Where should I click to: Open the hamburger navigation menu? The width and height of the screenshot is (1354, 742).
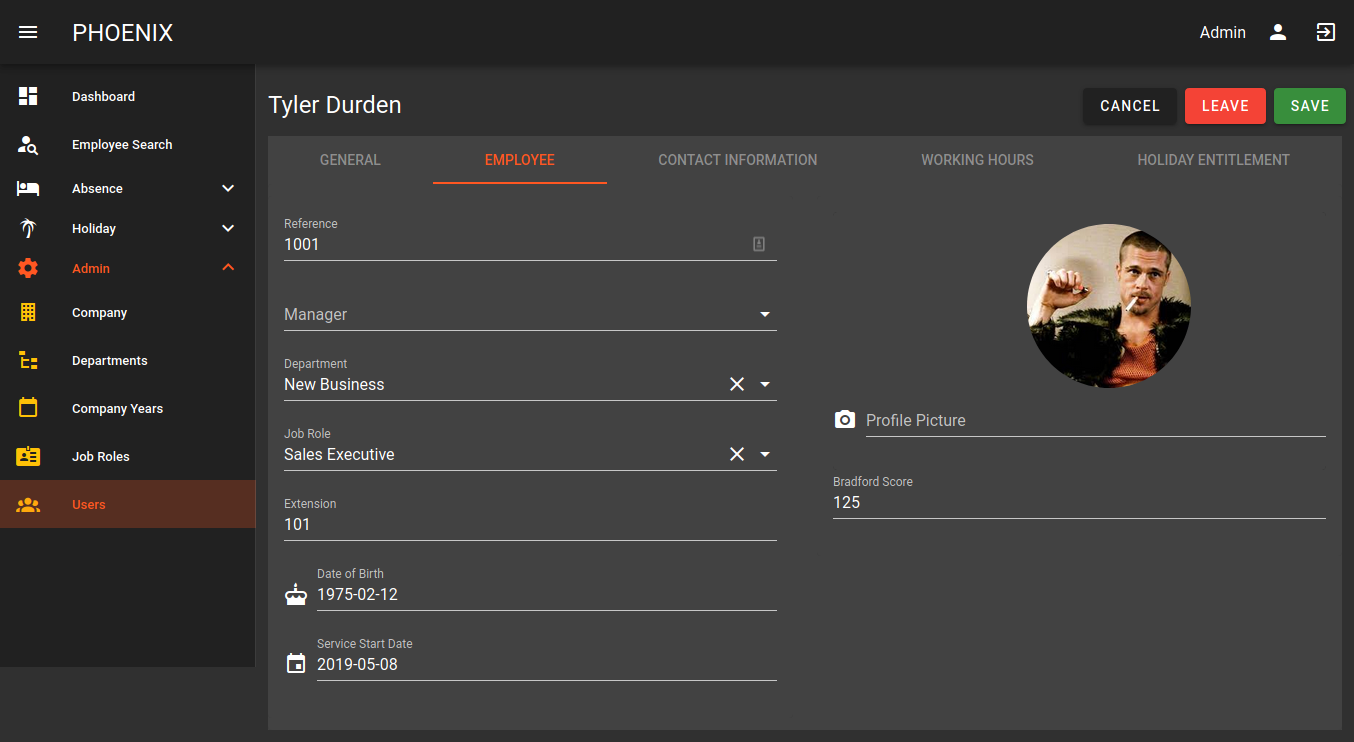[28, 32]
